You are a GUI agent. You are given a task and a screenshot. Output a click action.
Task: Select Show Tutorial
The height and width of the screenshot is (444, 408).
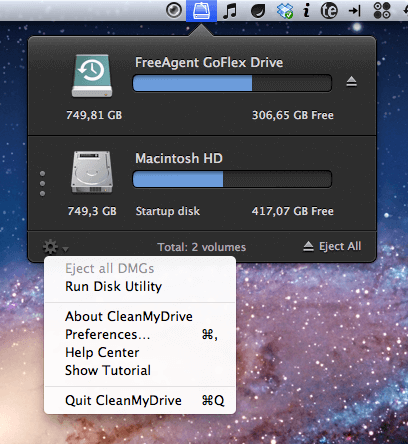[x=108, y=370]
